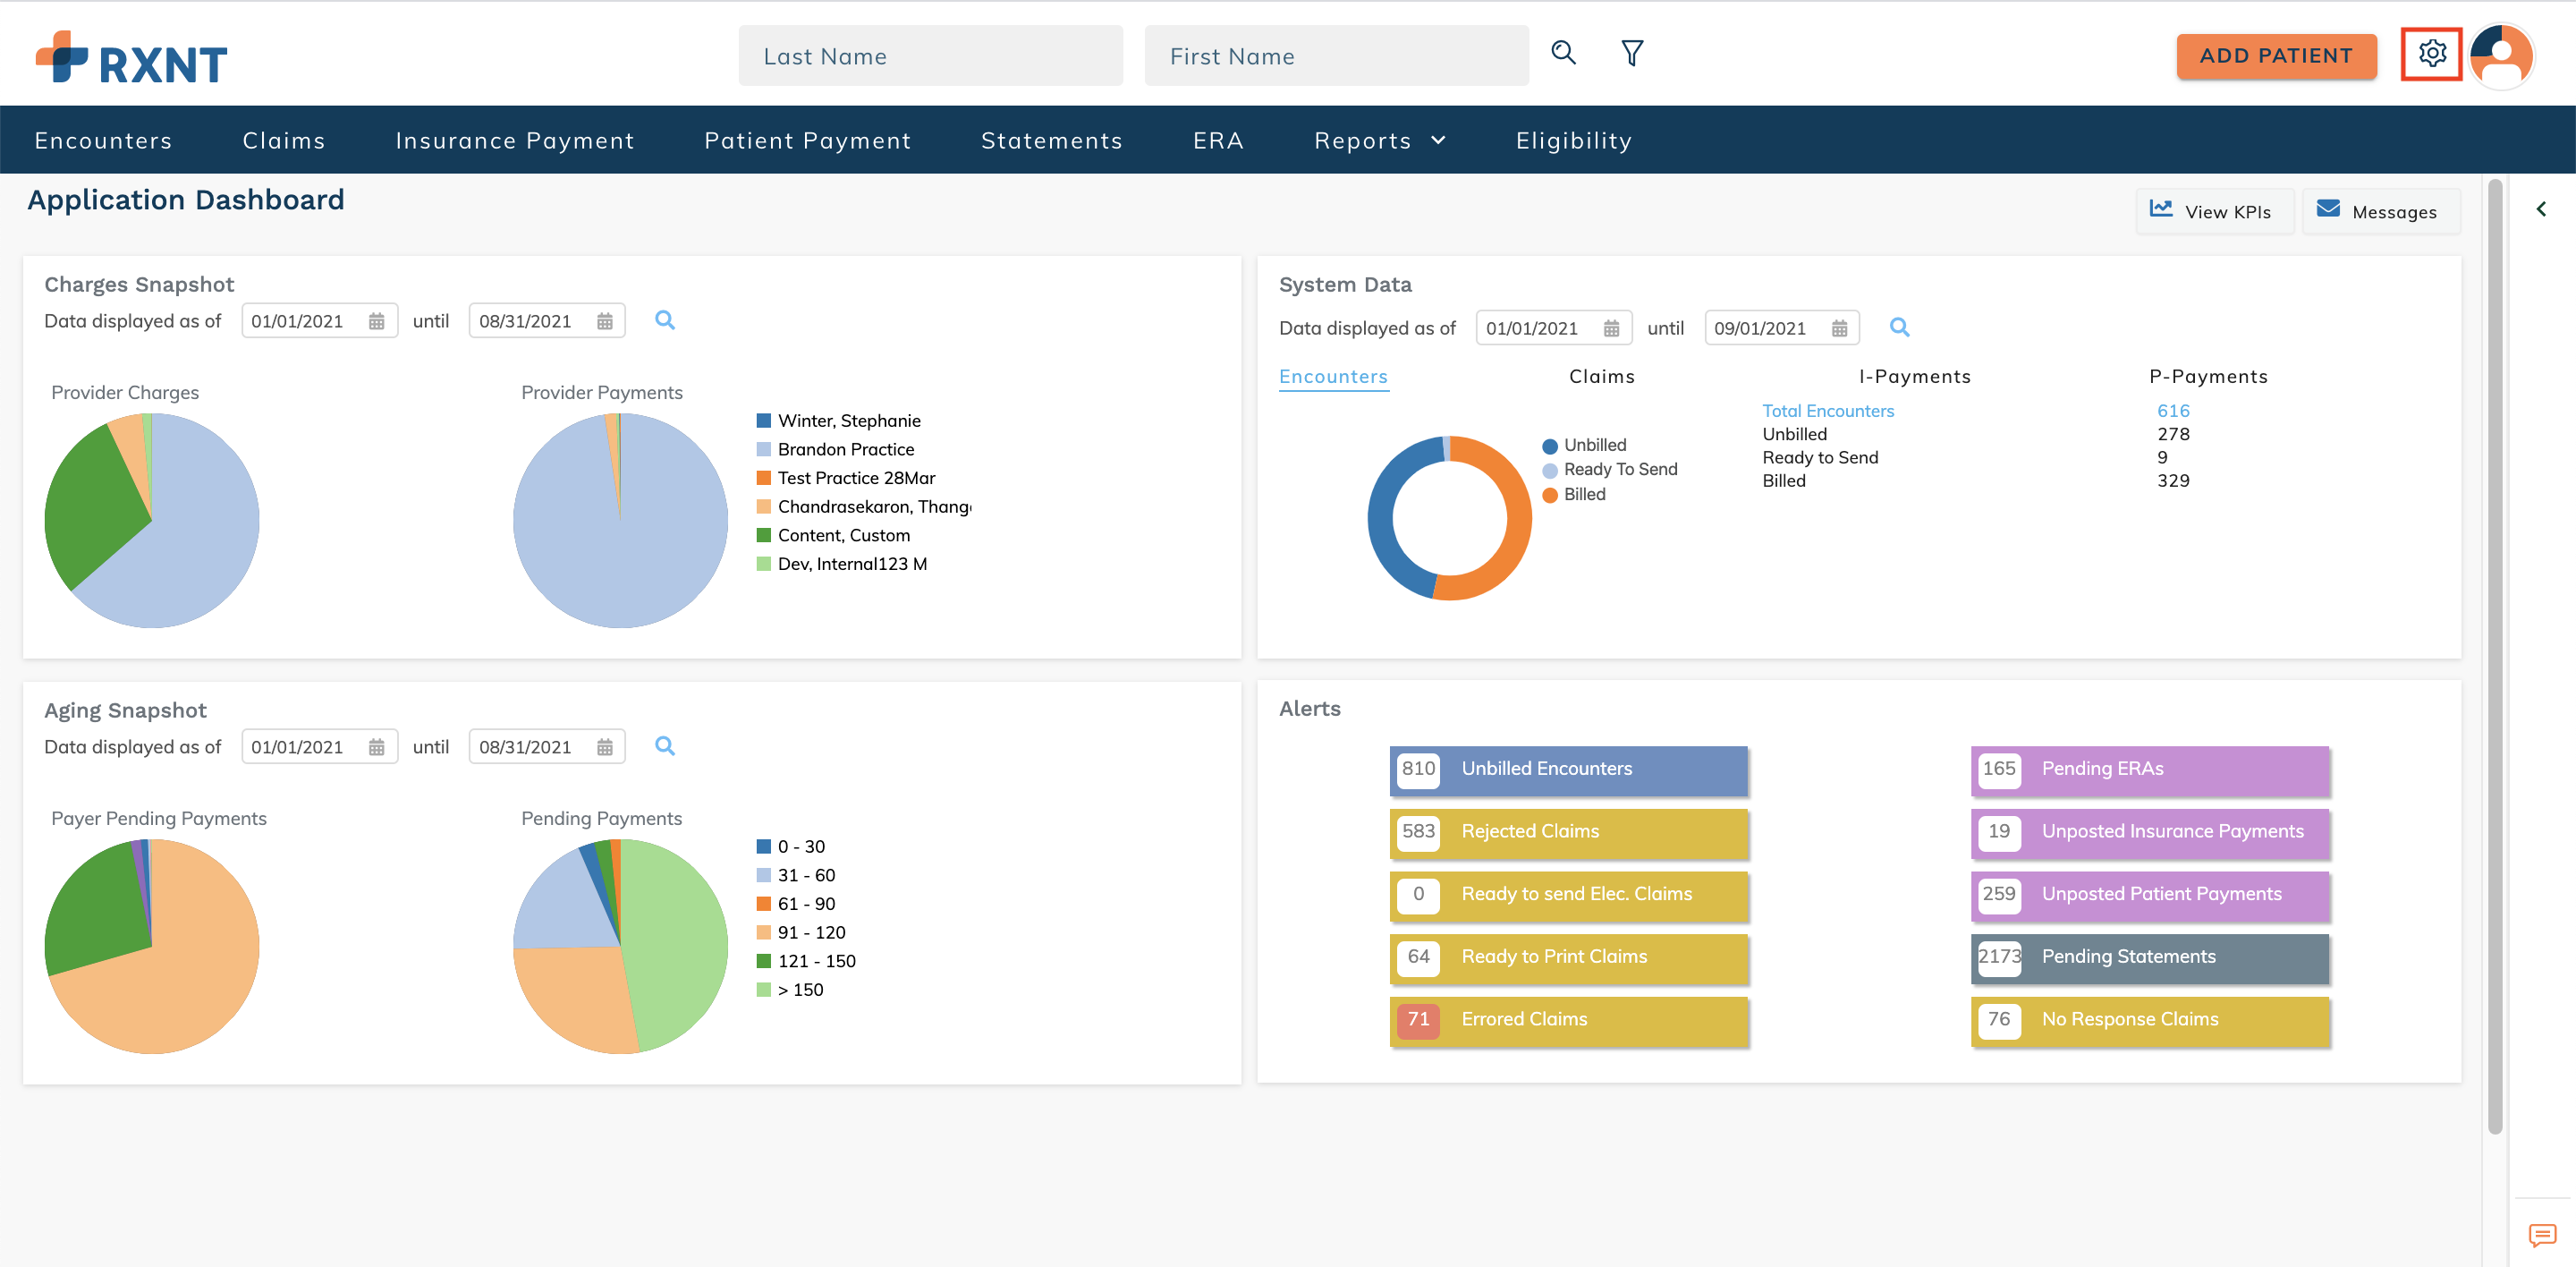
Task: Collapse the right side panel chevron
Action: 2540,209
